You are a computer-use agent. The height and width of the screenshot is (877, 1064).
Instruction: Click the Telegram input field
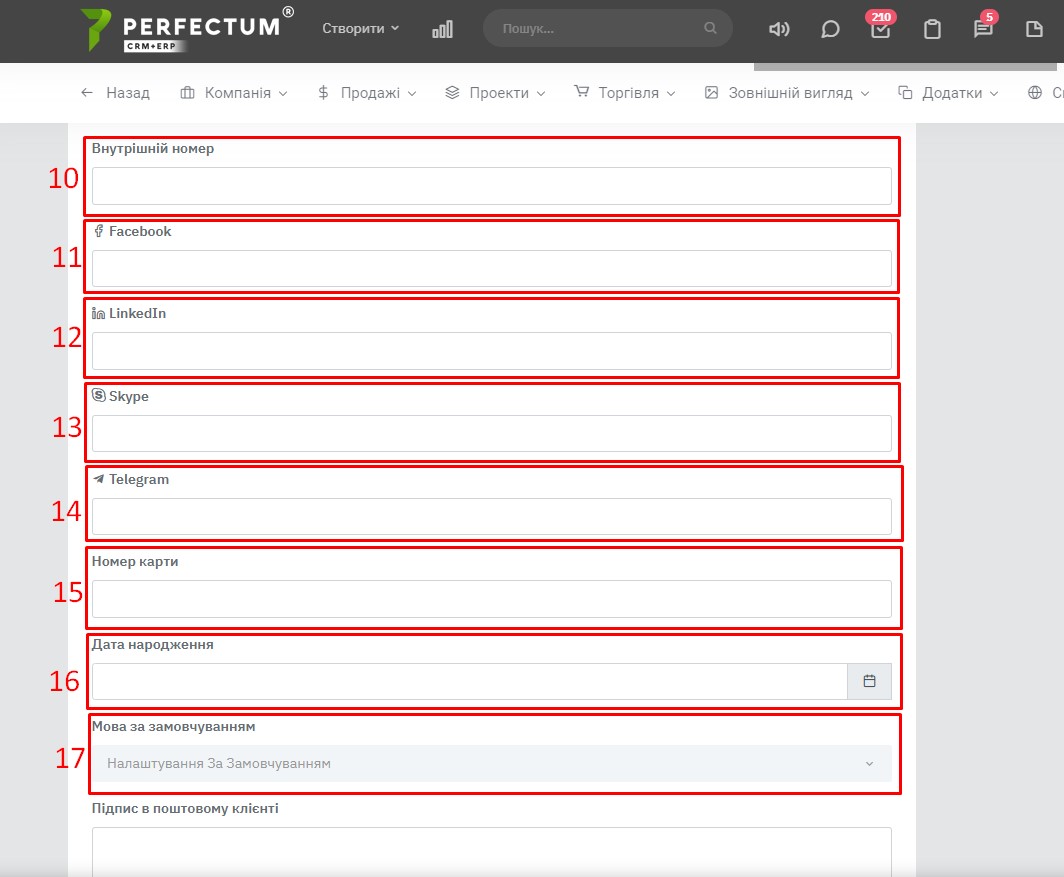coord(491,516)
